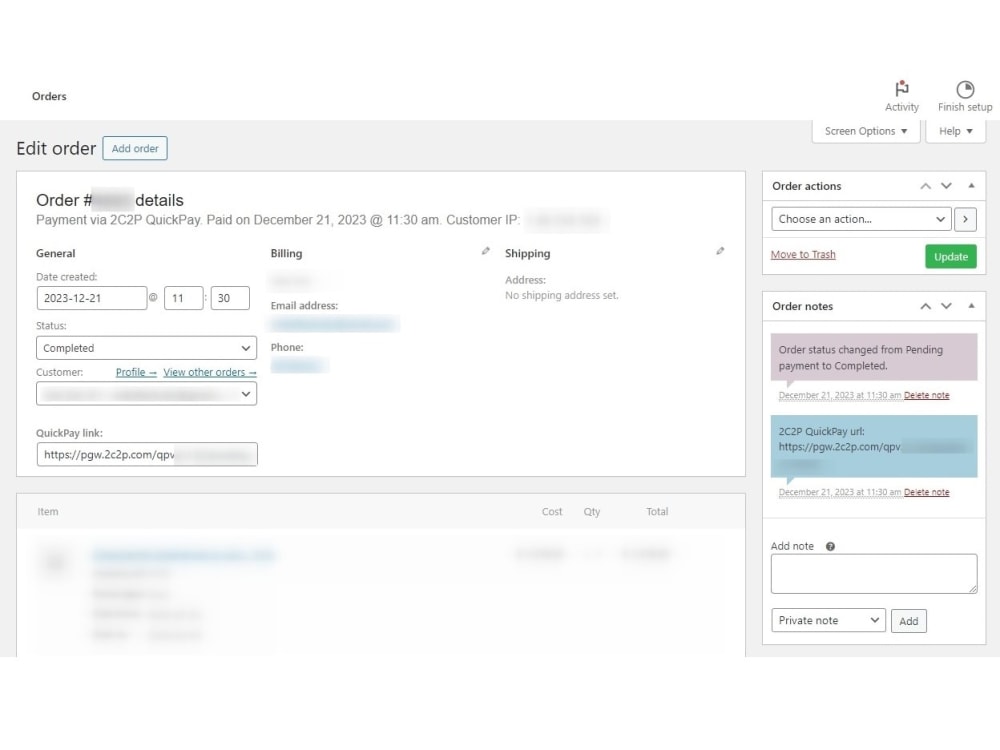The width and height of the screenshot is (1000, 750).
Task: Click the arrow button next to Choose an action
Action: pos(965,219)
